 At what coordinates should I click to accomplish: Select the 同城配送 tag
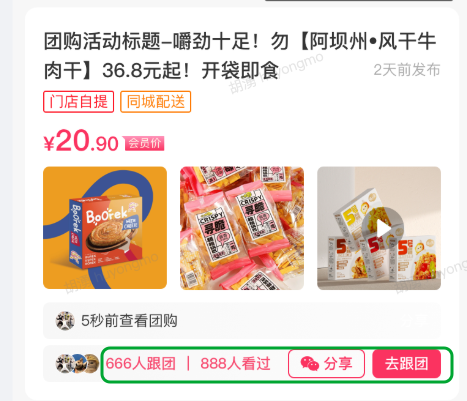[x=156, y=102]
